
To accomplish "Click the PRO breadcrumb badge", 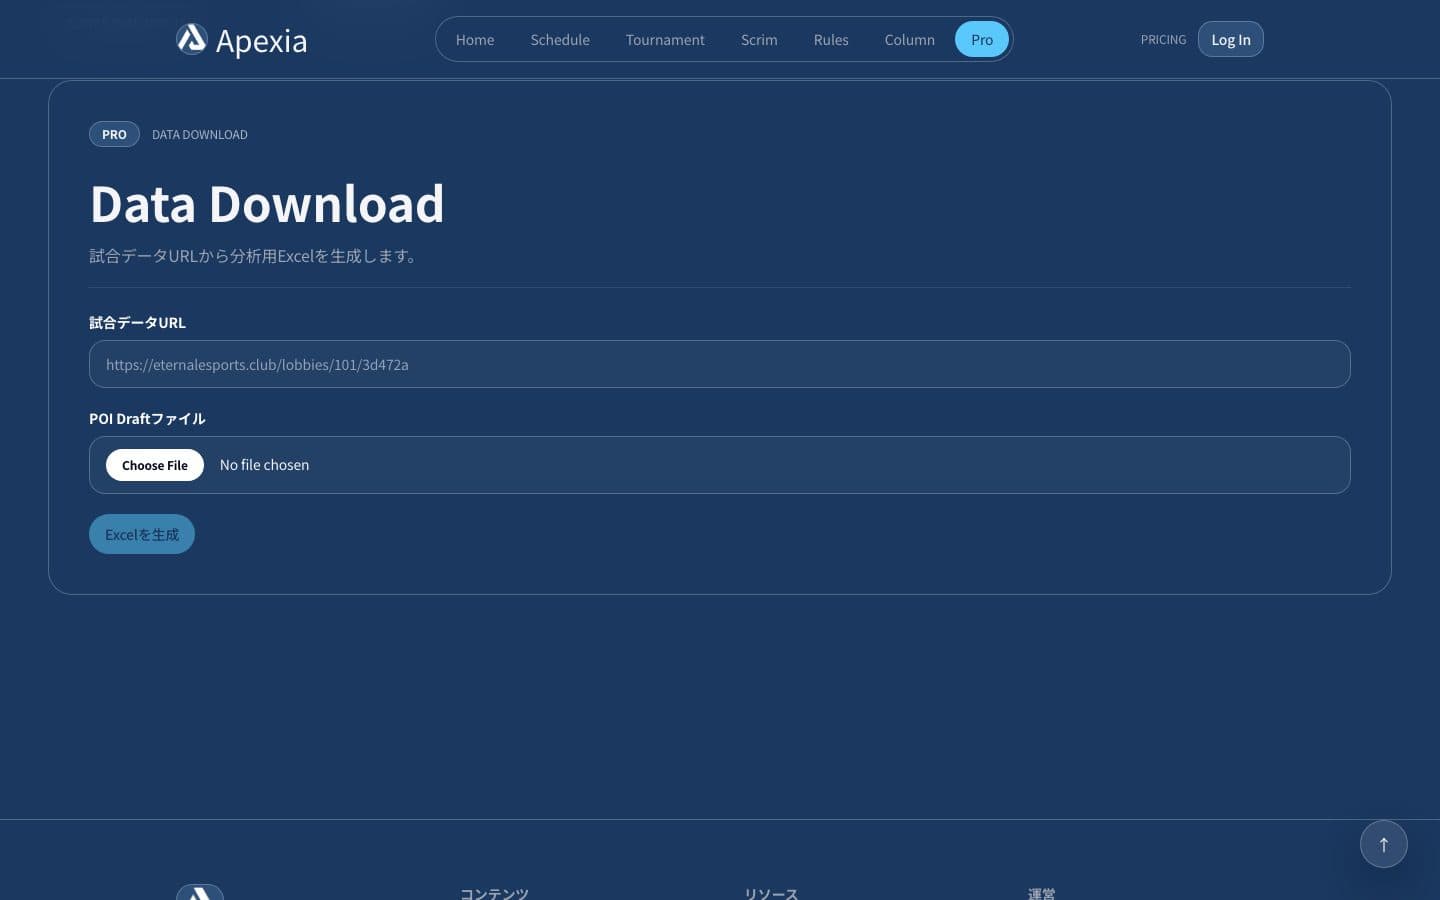I will tap(114, 134).
